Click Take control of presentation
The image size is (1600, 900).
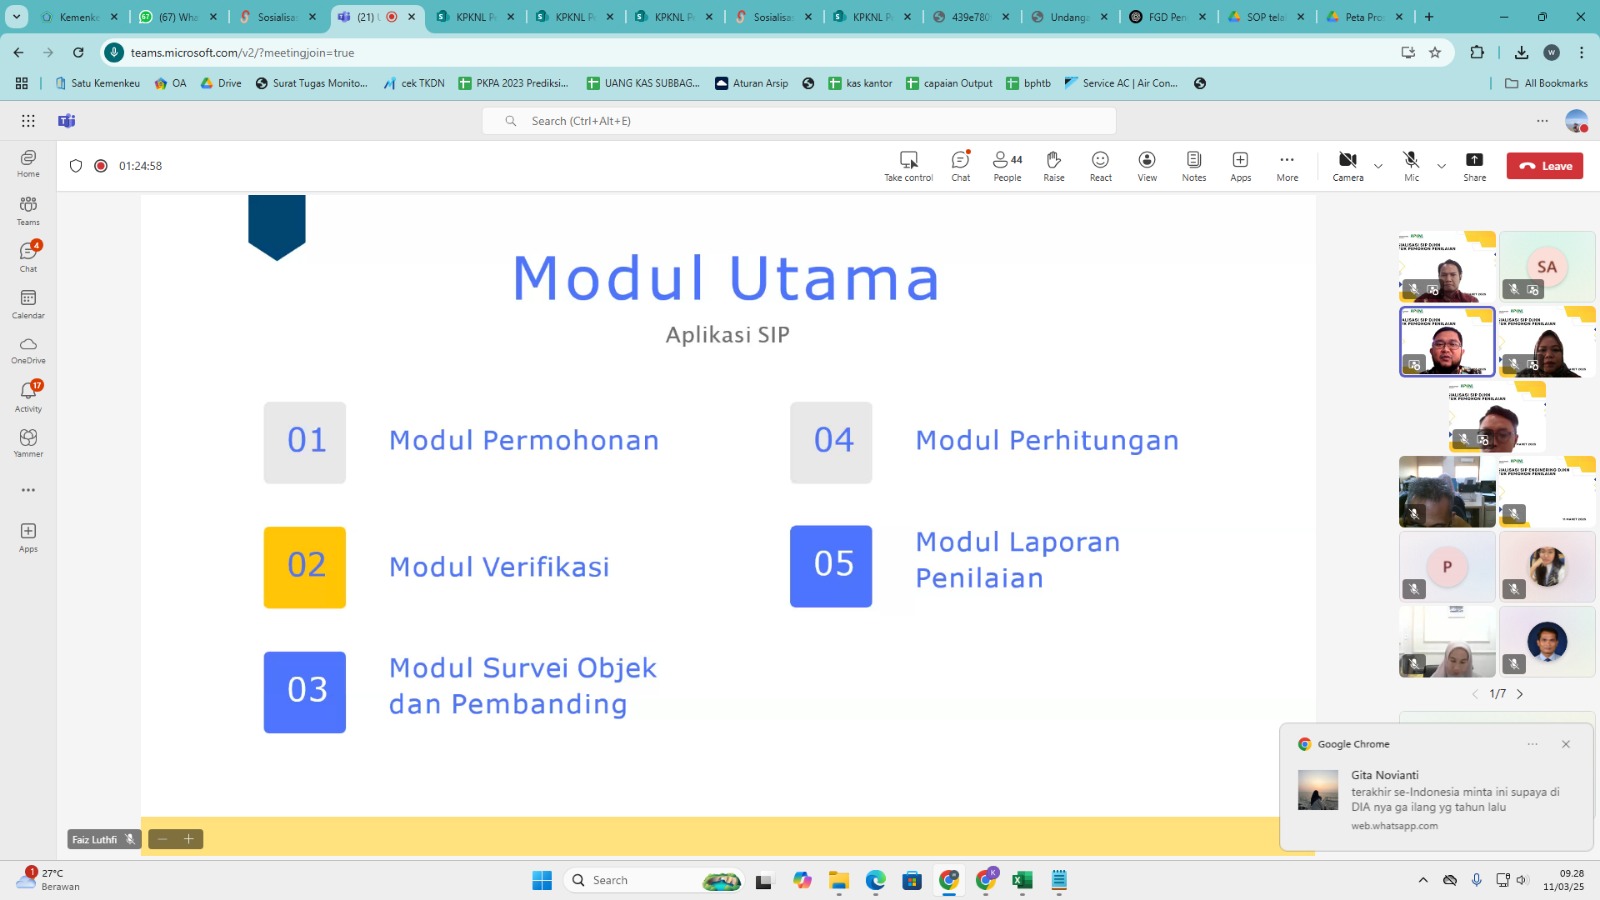click(908, 165)
